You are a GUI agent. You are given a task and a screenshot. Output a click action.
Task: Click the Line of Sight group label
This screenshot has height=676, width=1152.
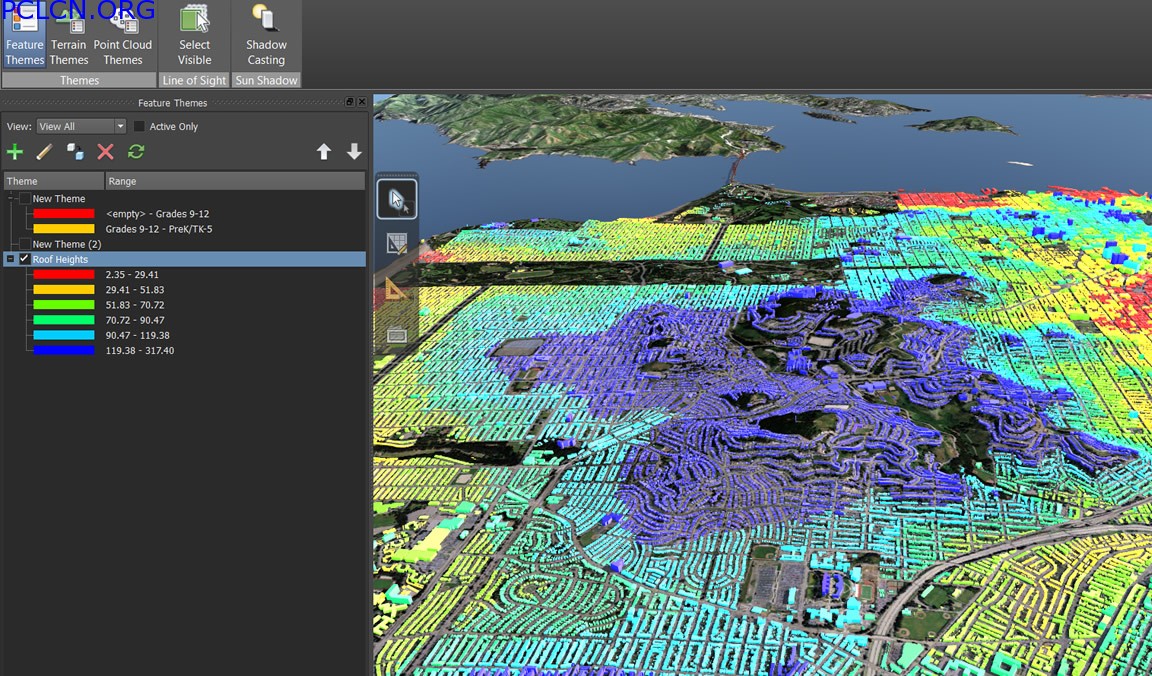click(194, 80)
